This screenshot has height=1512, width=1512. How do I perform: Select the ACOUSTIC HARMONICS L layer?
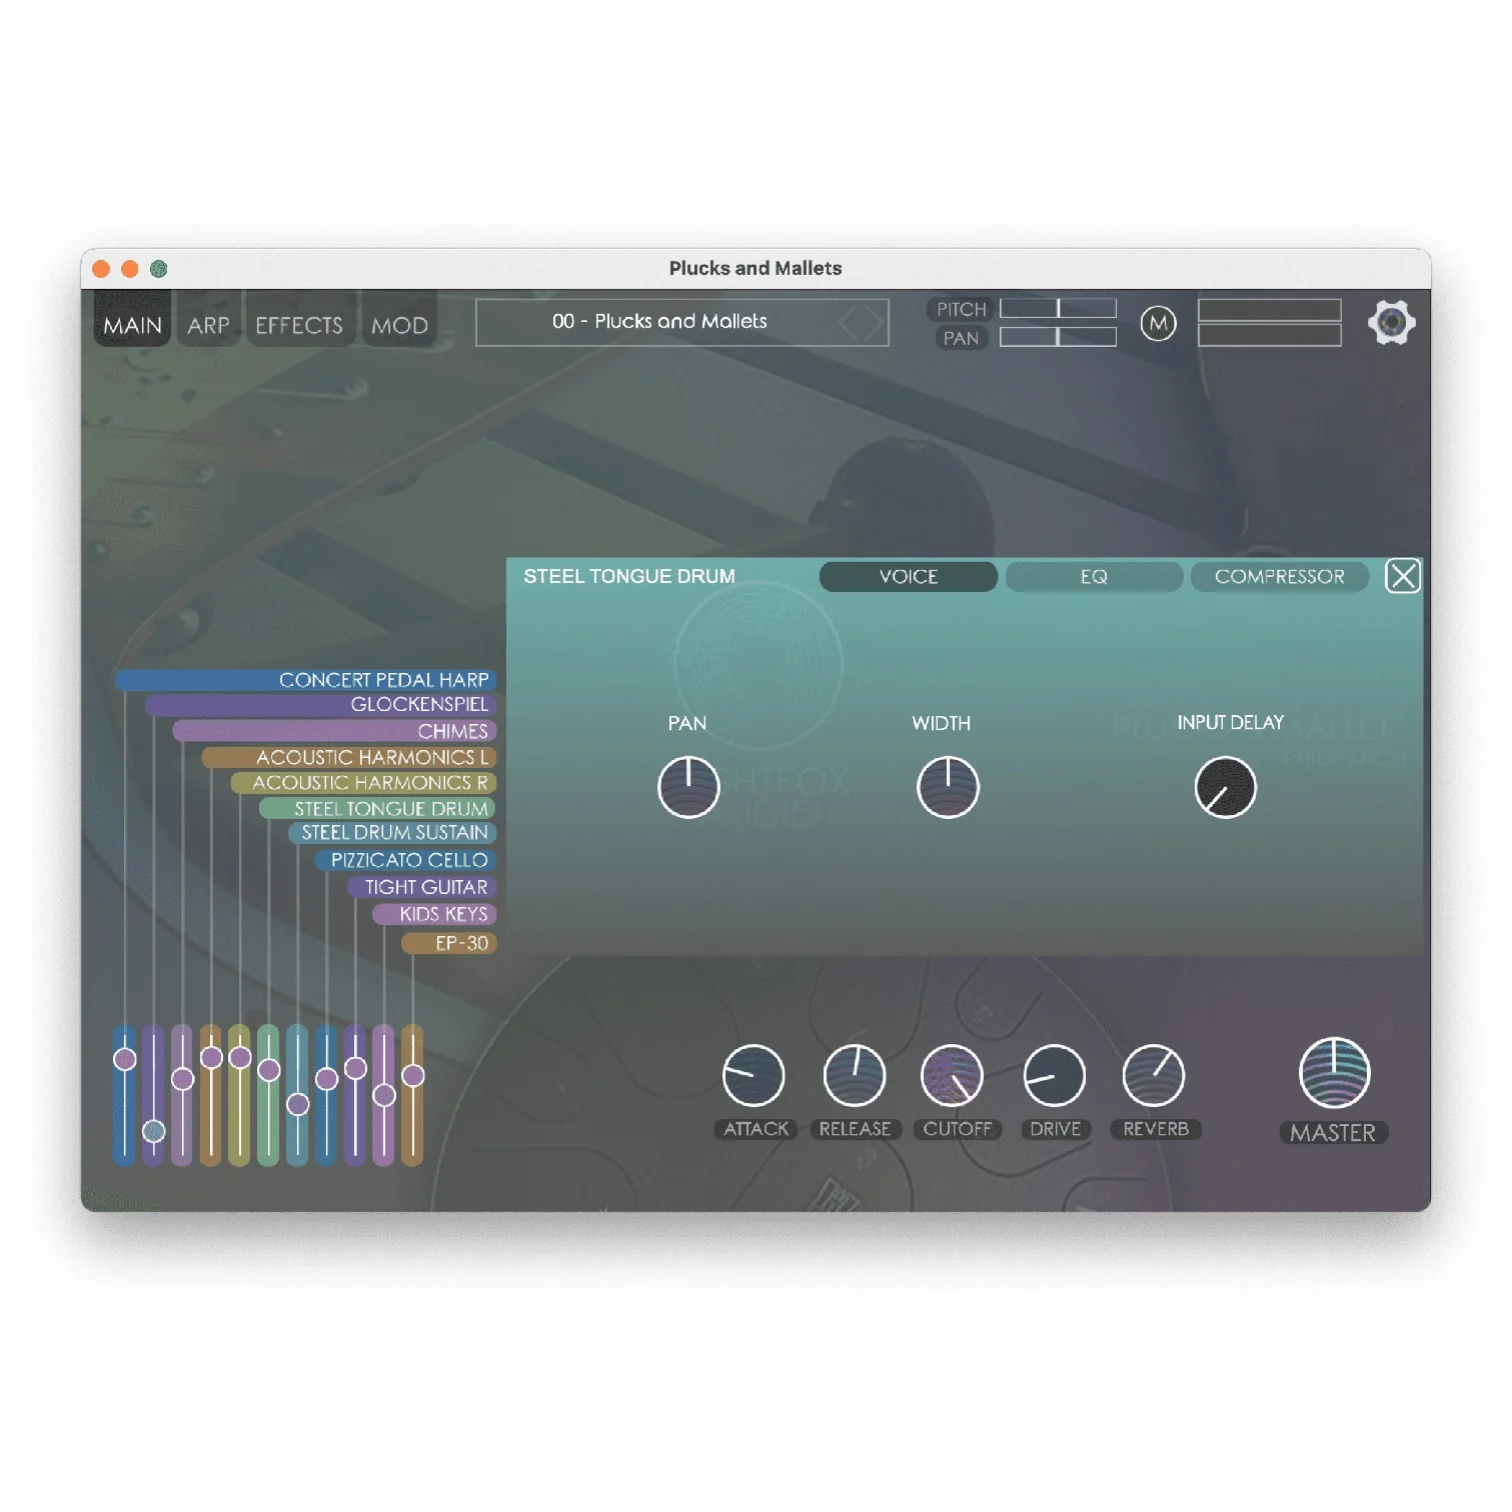coord(349,757)
